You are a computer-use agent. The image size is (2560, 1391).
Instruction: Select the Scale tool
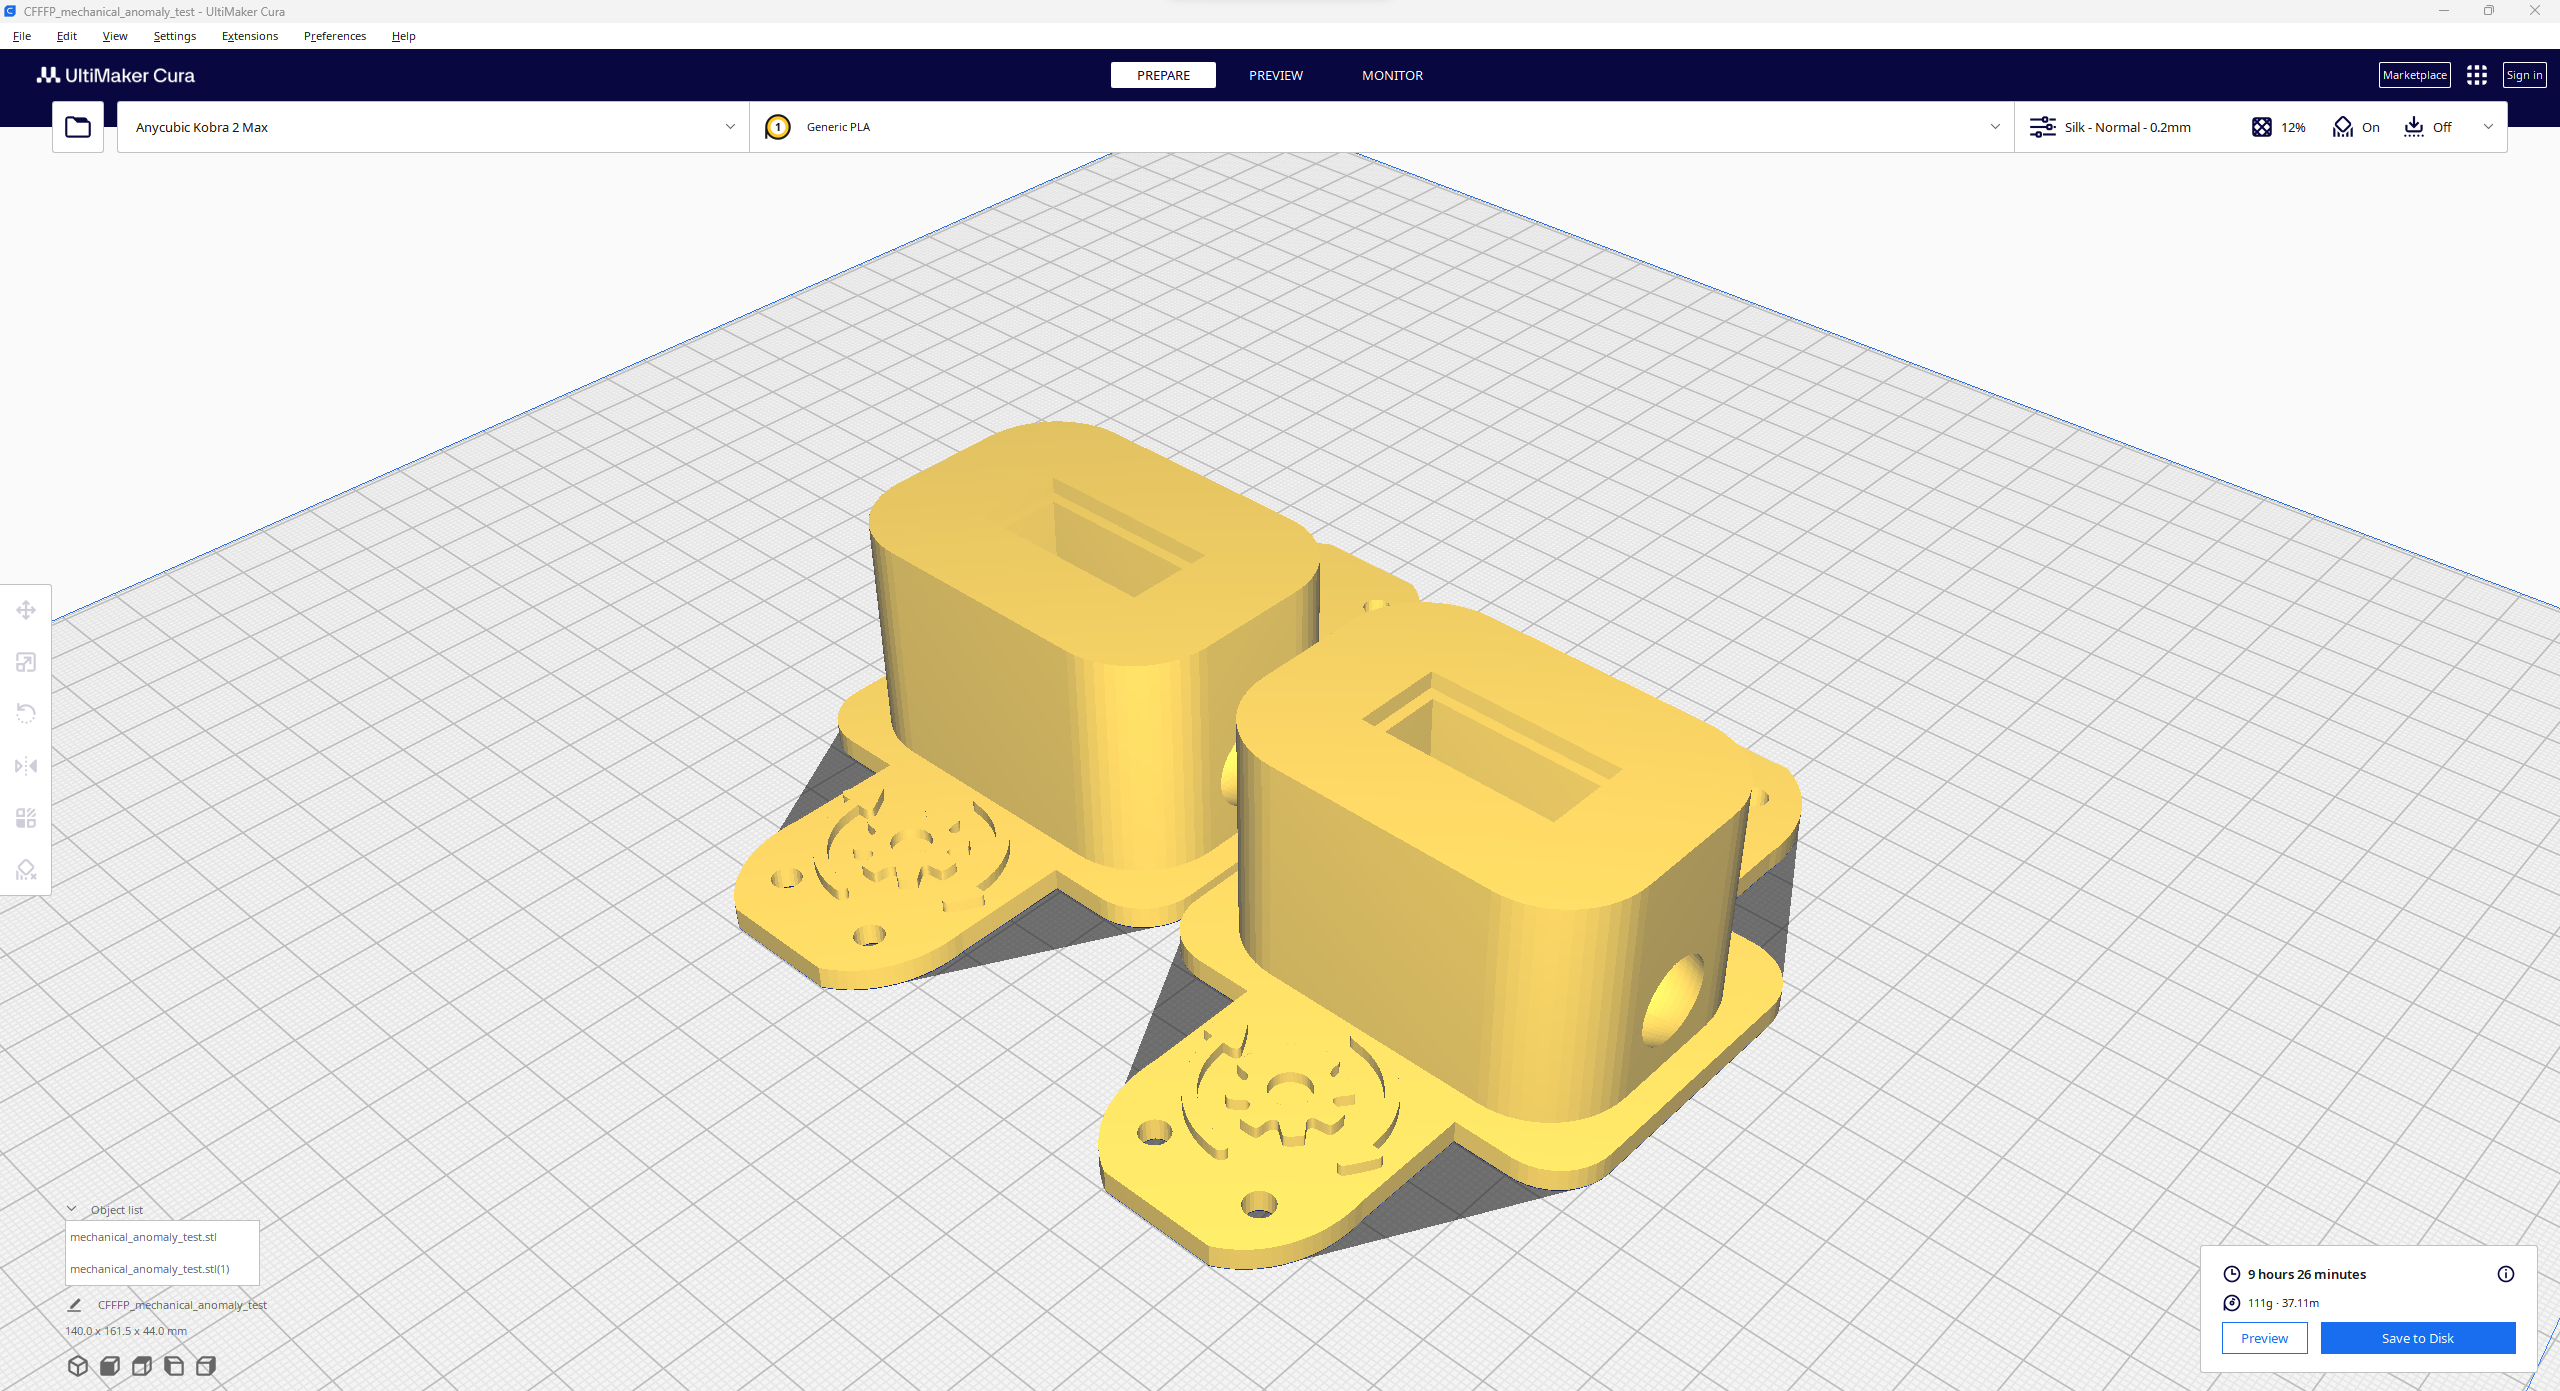coord(26,662)
